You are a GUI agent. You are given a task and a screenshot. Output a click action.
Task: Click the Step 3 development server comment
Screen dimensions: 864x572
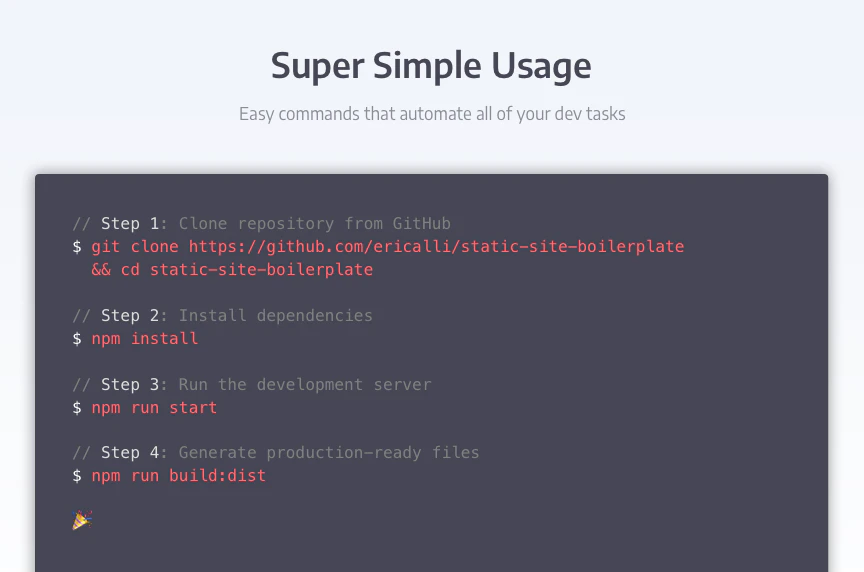click(x=252, y=385)
